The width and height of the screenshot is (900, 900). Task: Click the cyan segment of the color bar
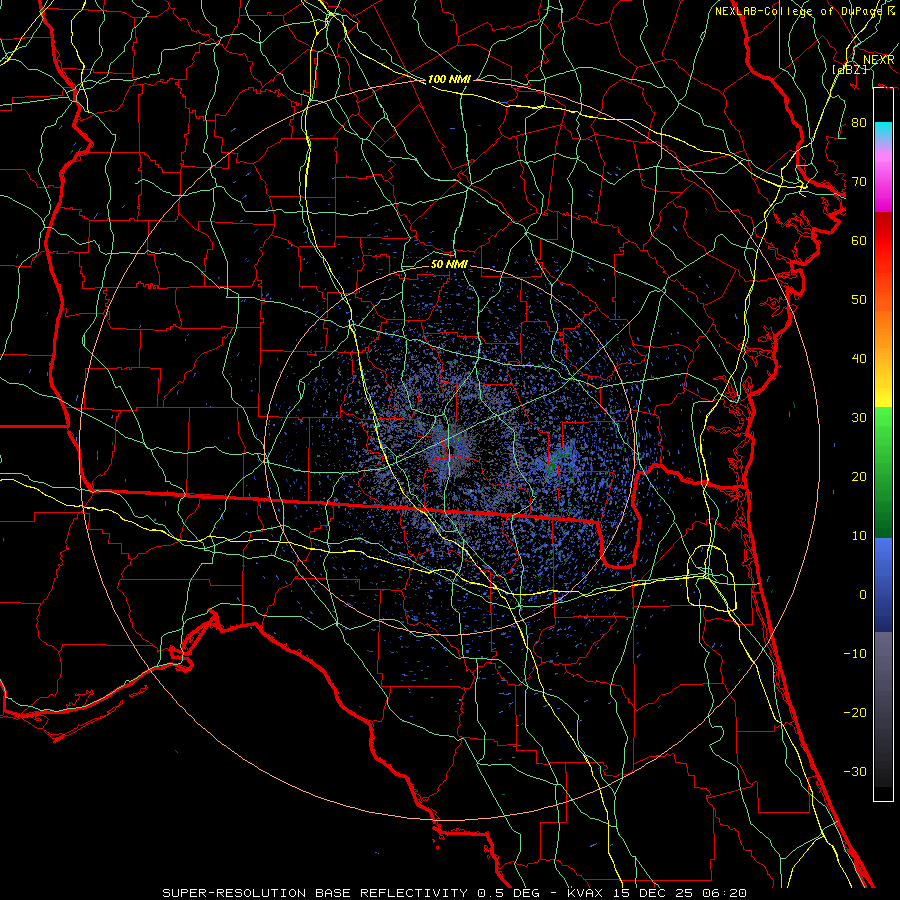click(x=883, y=131)
